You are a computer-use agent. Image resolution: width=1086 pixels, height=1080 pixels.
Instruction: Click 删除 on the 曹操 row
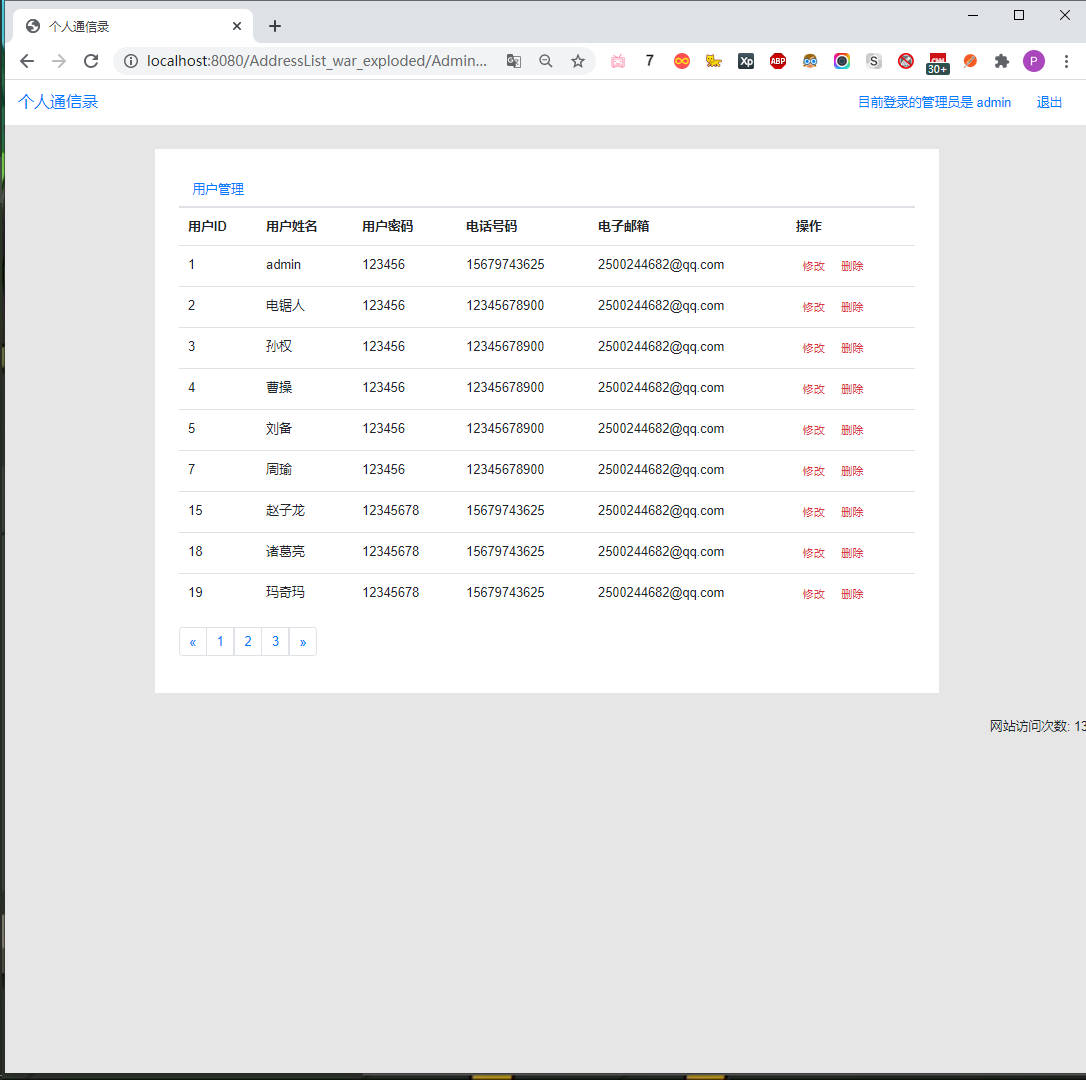851,388
